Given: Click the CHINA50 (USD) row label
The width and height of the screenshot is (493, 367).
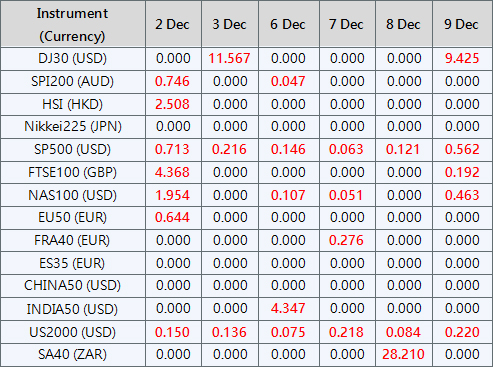Looking at the screenshot, I should pos(72,286).
